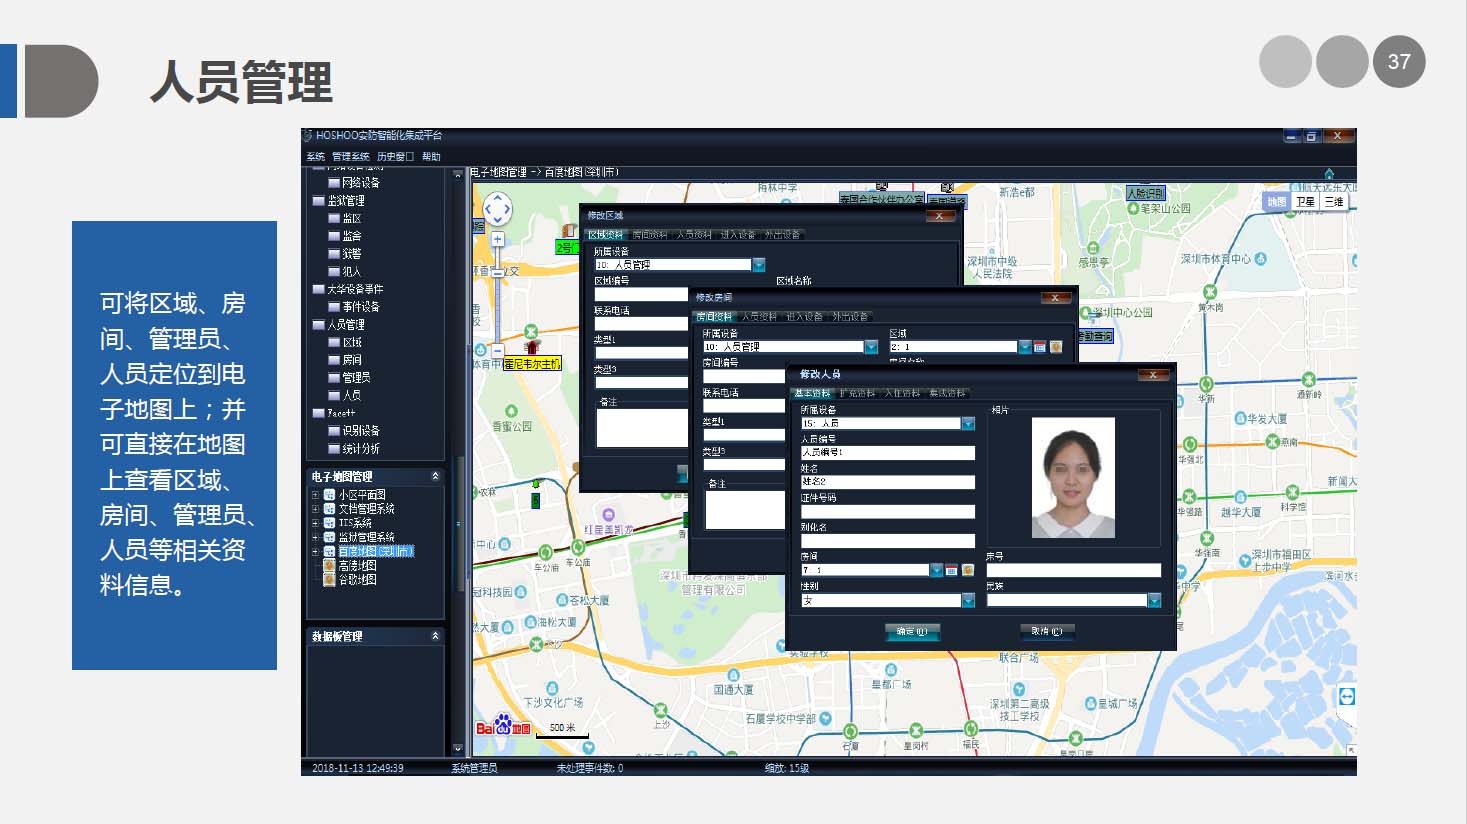Switch map to 三维 3D view

point(1334,202)
